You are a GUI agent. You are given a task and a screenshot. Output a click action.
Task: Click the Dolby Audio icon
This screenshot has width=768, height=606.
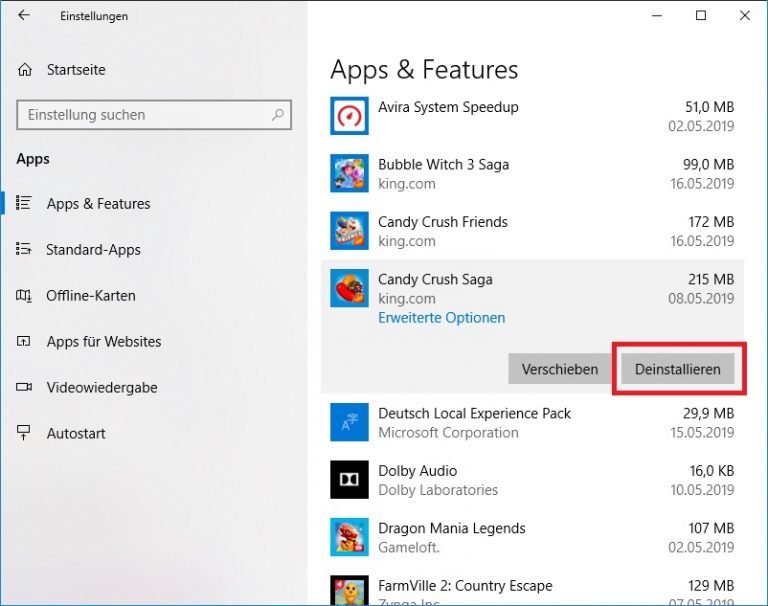[x=349, y=480]
